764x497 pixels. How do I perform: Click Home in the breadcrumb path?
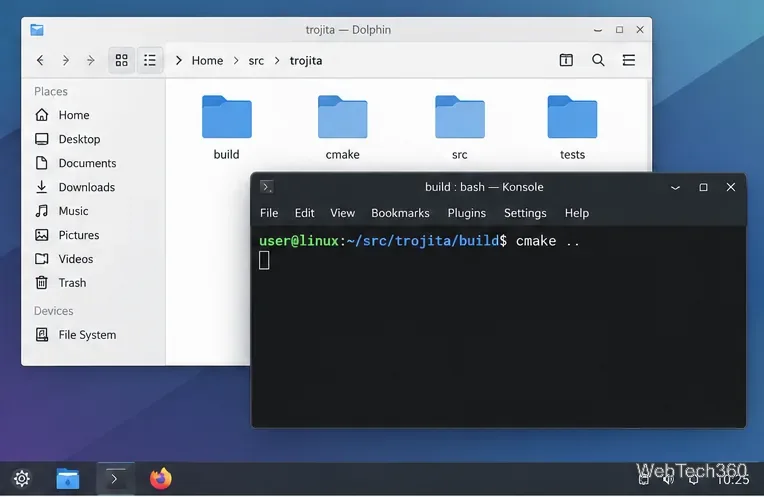[207, 60]
